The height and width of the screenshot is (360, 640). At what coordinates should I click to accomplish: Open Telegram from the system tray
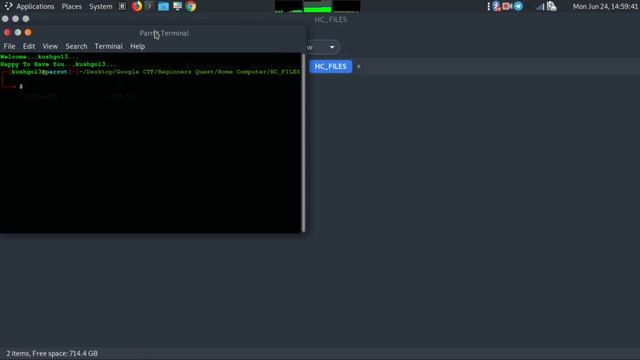coord(518,6)
